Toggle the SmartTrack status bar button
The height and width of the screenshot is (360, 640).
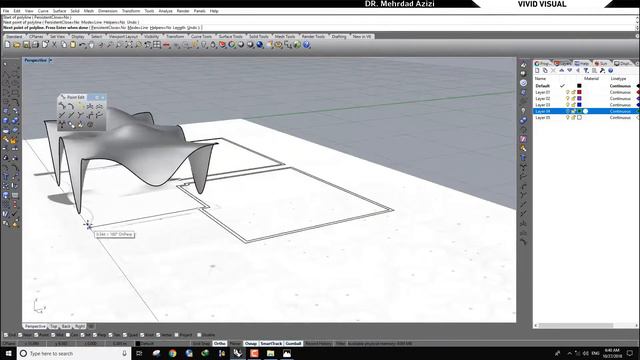point(271,344)
